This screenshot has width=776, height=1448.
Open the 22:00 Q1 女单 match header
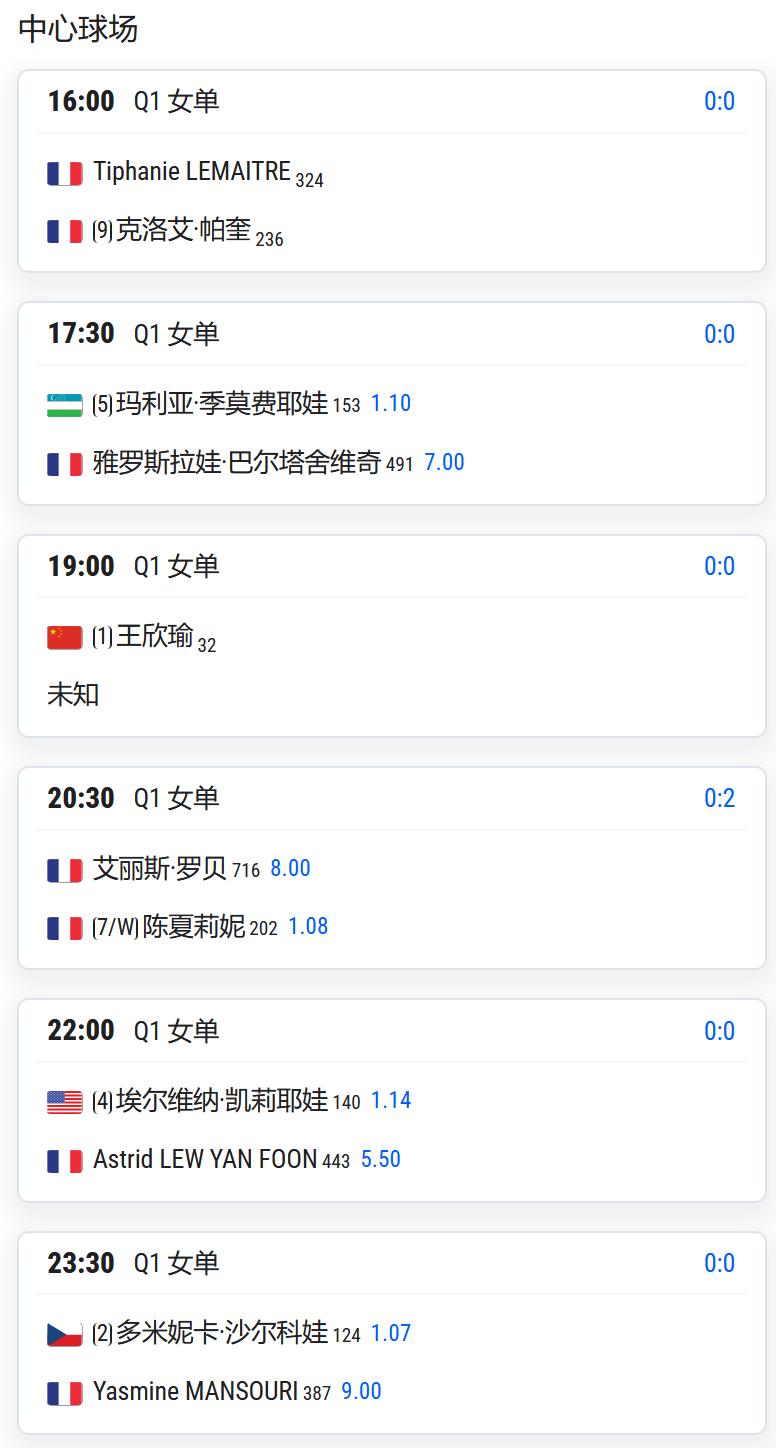tap(392, 1031)
